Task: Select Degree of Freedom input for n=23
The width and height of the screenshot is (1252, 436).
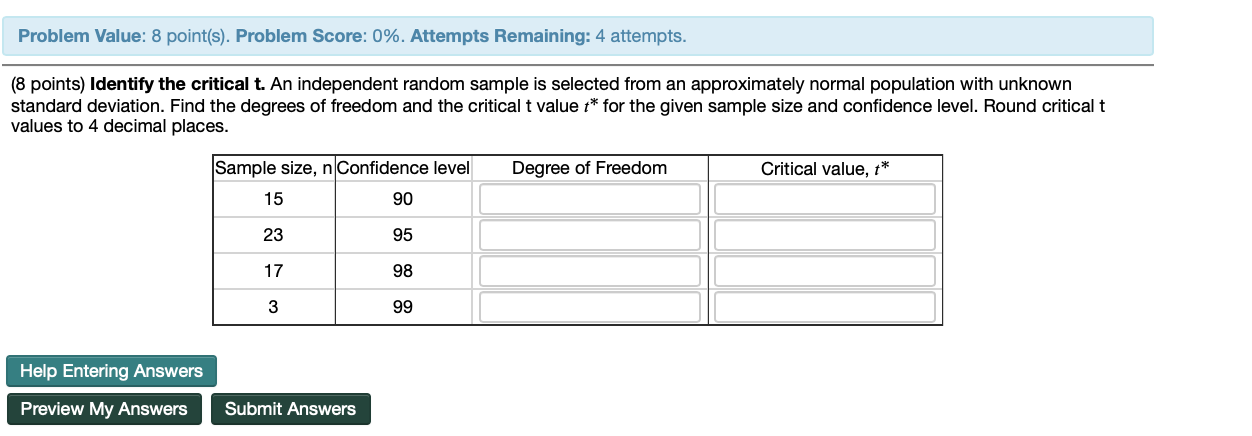Action: pyautogui.click(x=590, y=235)
